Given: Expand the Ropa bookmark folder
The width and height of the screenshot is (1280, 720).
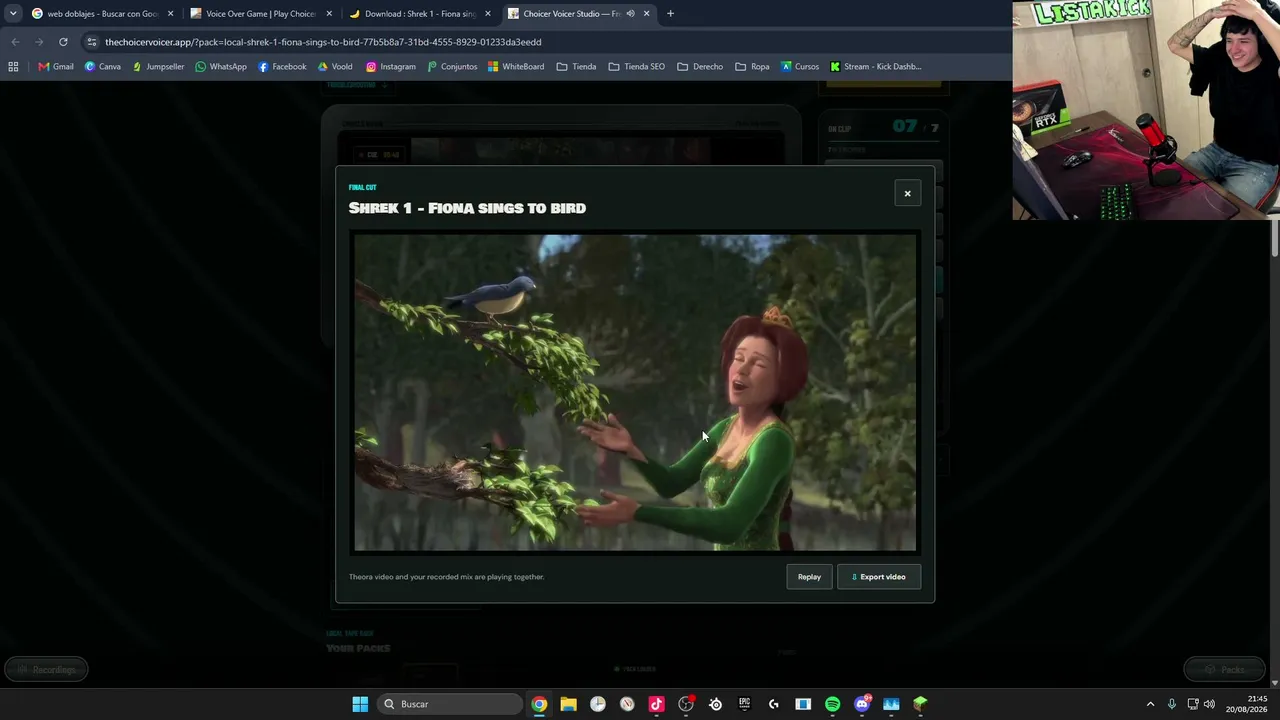Looking at the screenshot, I should click(752, 67).
